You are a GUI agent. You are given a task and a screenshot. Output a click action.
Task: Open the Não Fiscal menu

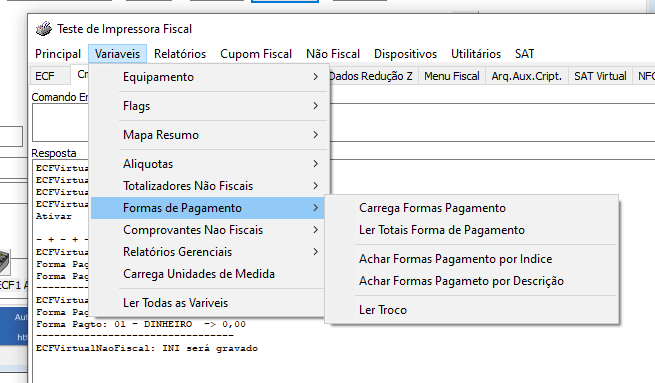click(333, 54)
